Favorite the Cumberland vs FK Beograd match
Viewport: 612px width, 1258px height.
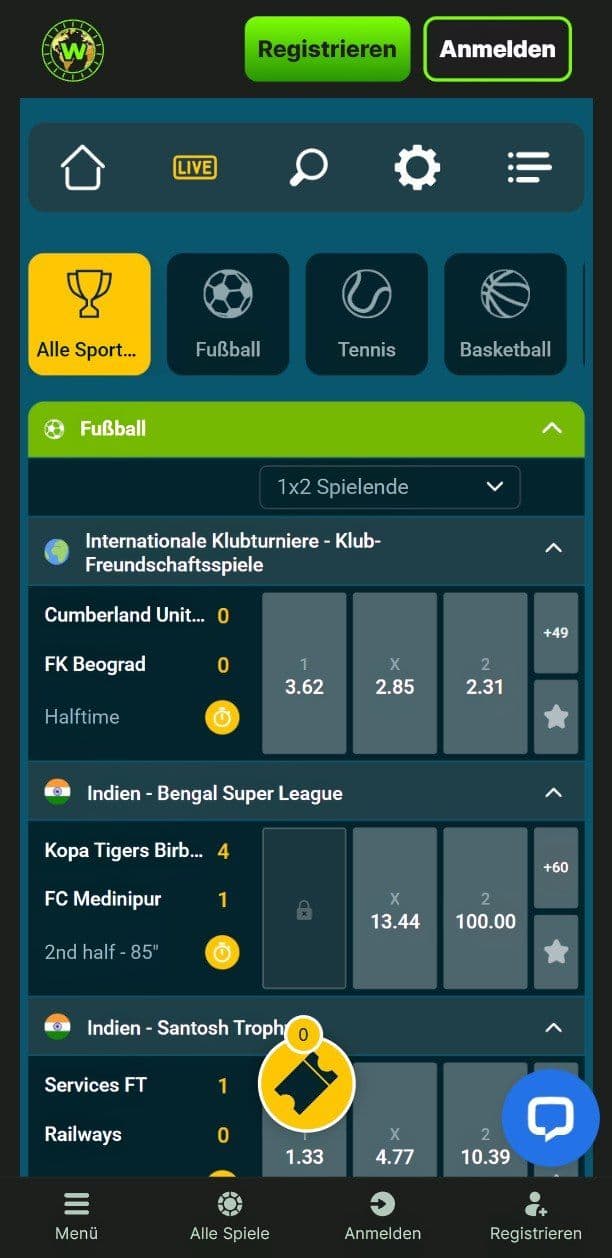click(556, 717)
